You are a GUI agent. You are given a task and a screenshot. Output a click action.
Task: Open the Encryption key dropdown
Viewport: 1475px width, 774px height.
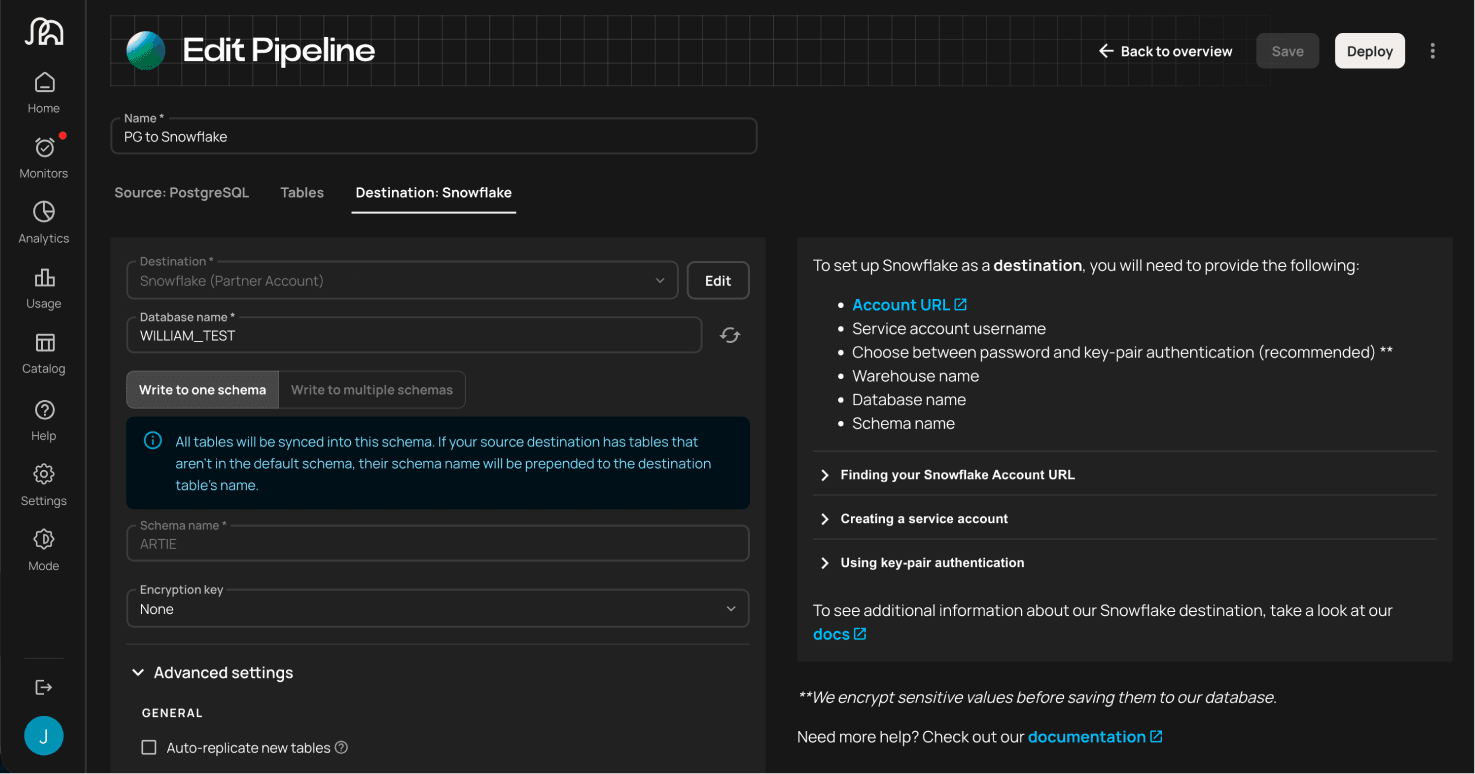point(437,608)
